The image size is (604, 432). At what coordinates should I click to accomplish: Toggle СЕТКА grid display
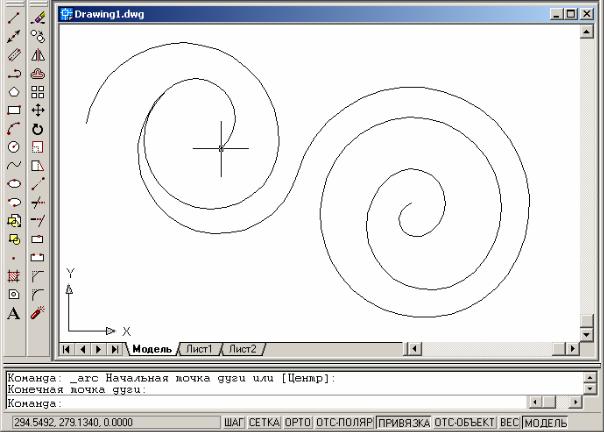pos(264,422)
